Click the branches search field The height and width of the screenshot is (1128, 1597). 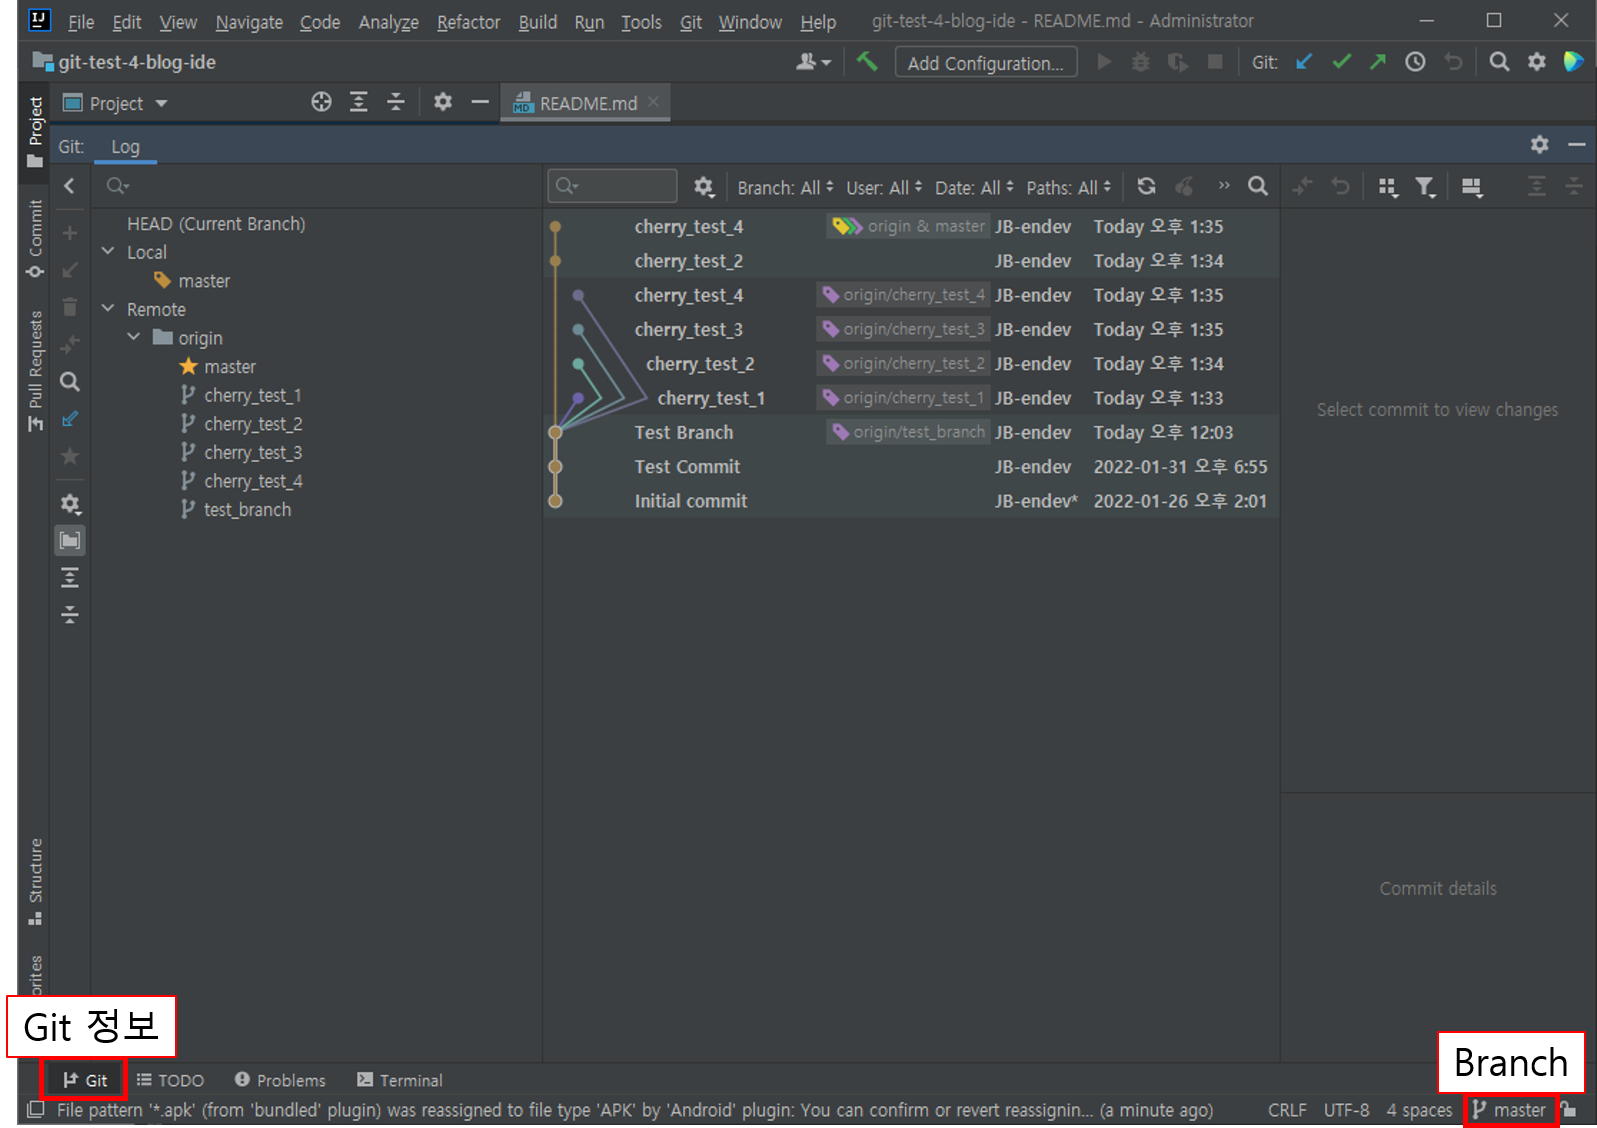[x=318, y=186]
